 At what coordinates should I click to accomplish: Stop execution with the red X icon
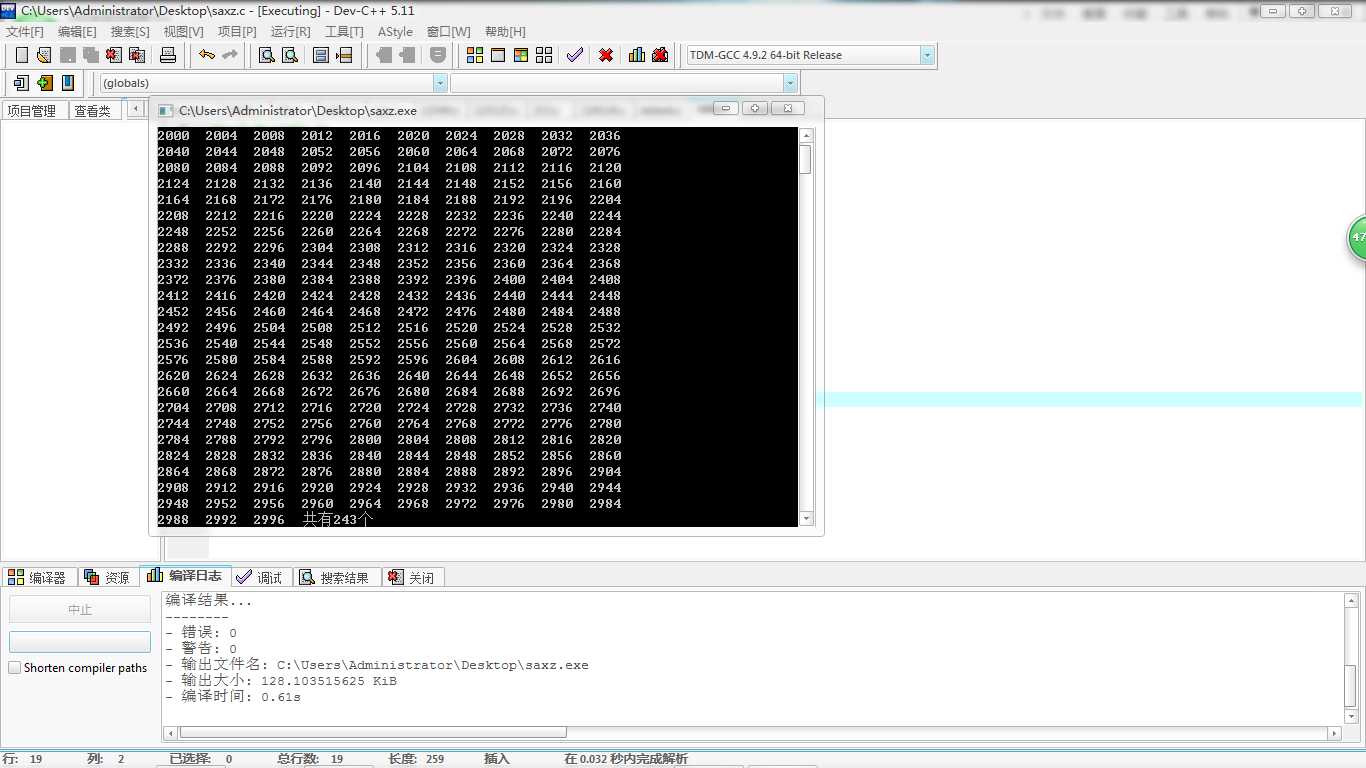click(606, 55)
